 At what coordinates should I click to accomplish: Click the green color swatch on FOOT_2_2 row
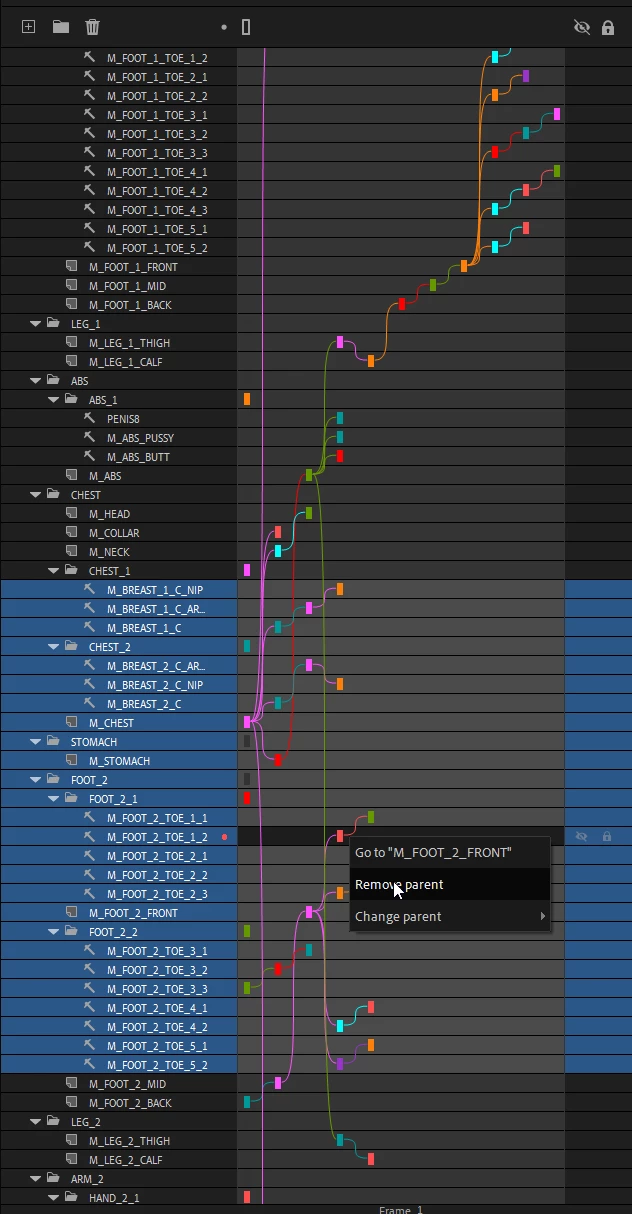click(x=247, y=932)
